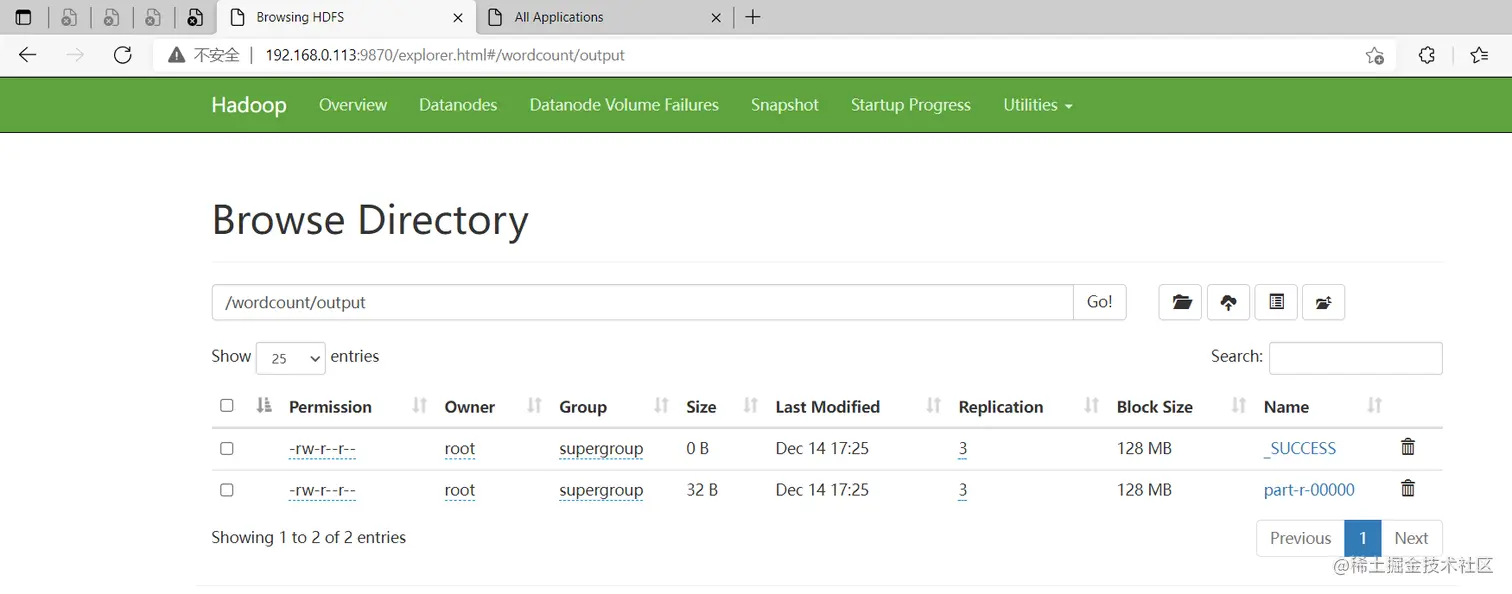Screen dimensions: 1512x594
Task: Check the part-r-00000 row checkbox
Action: coord(227,490)
